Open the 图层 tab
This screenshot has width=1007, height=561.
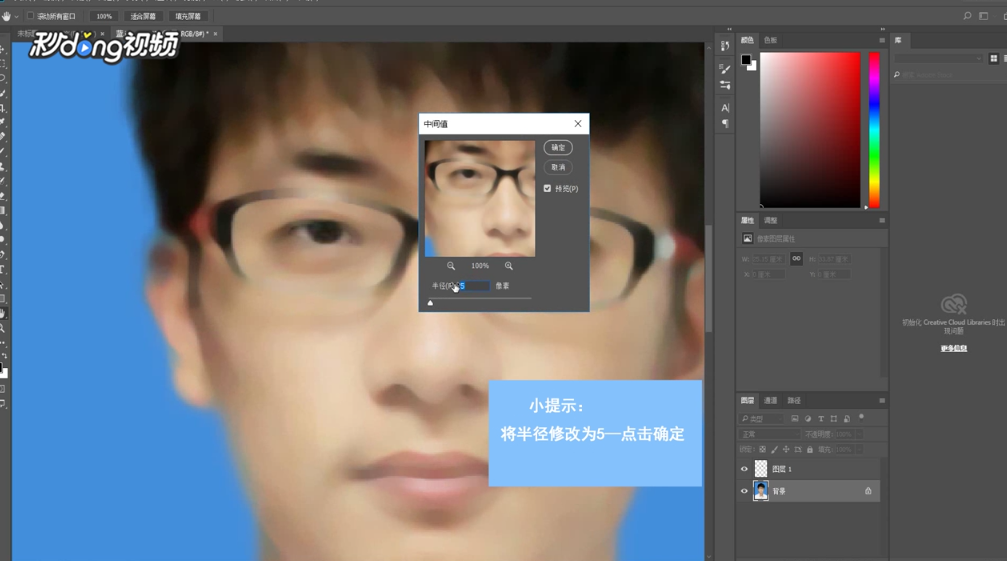pyautogui.click(x=747, y=401)
